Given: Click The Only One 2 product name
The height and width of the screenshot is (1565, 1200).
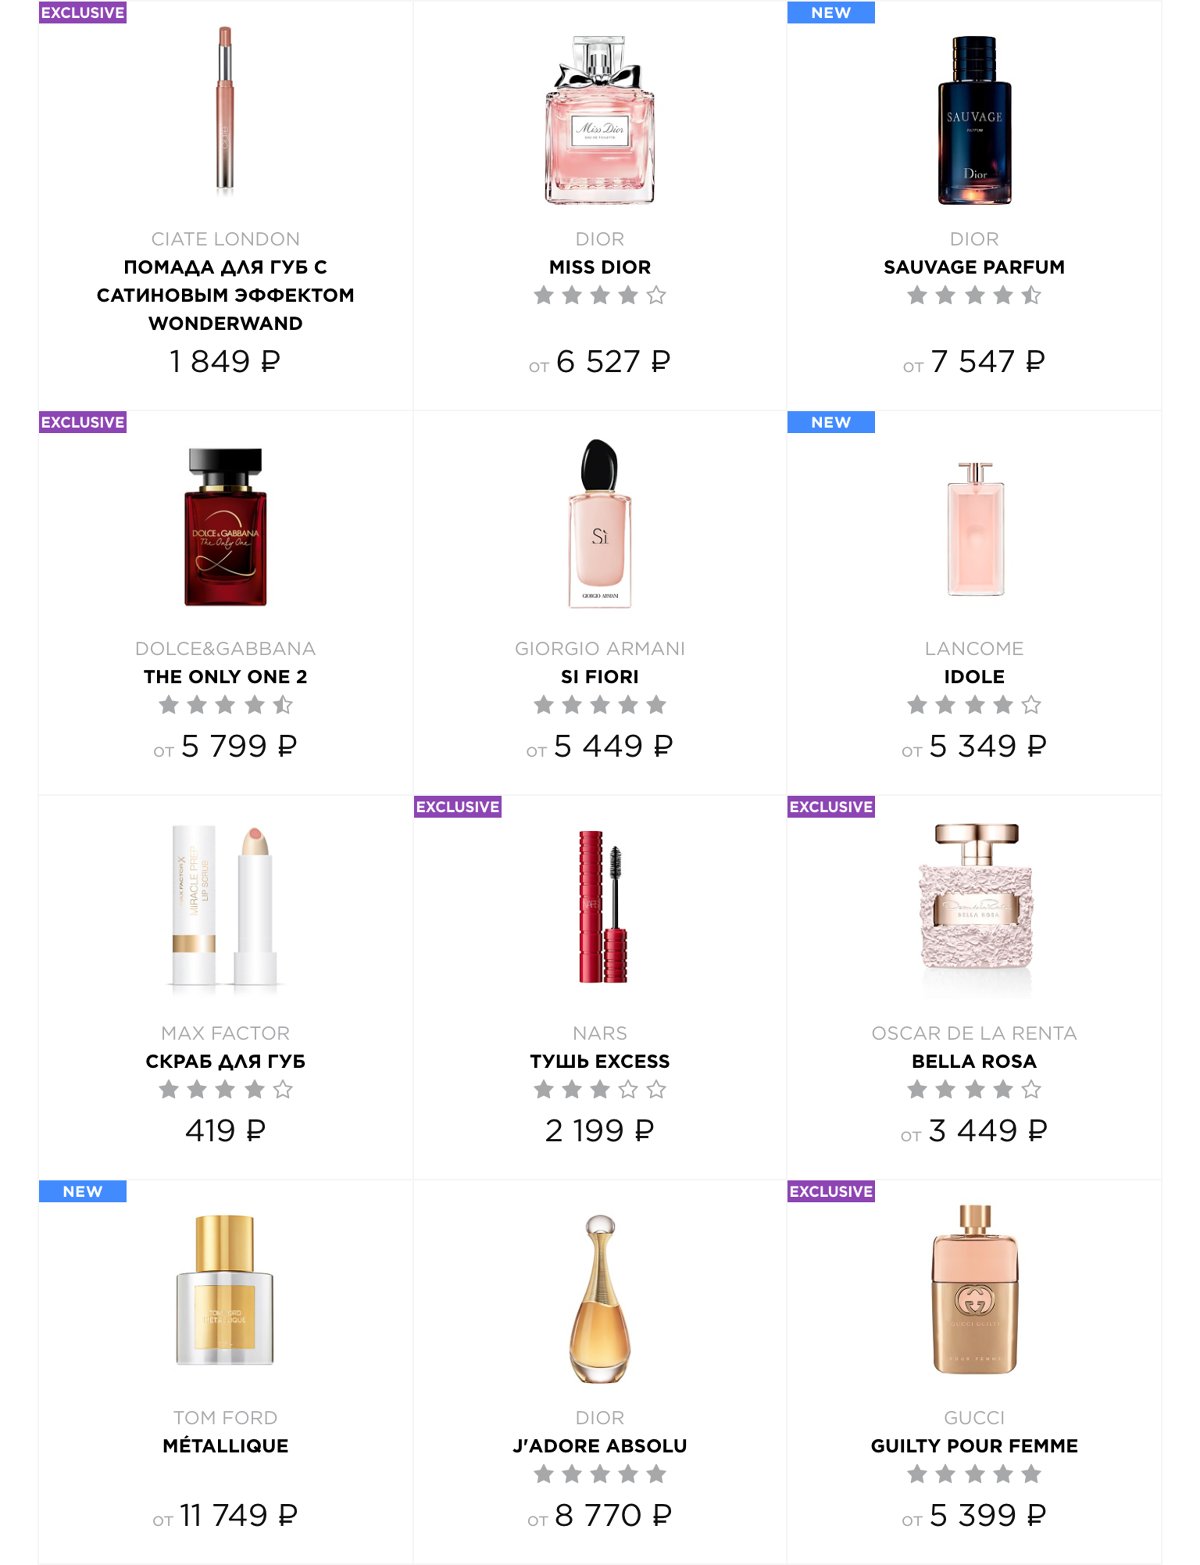Looking at the screenshot, I should pos(225,677).
